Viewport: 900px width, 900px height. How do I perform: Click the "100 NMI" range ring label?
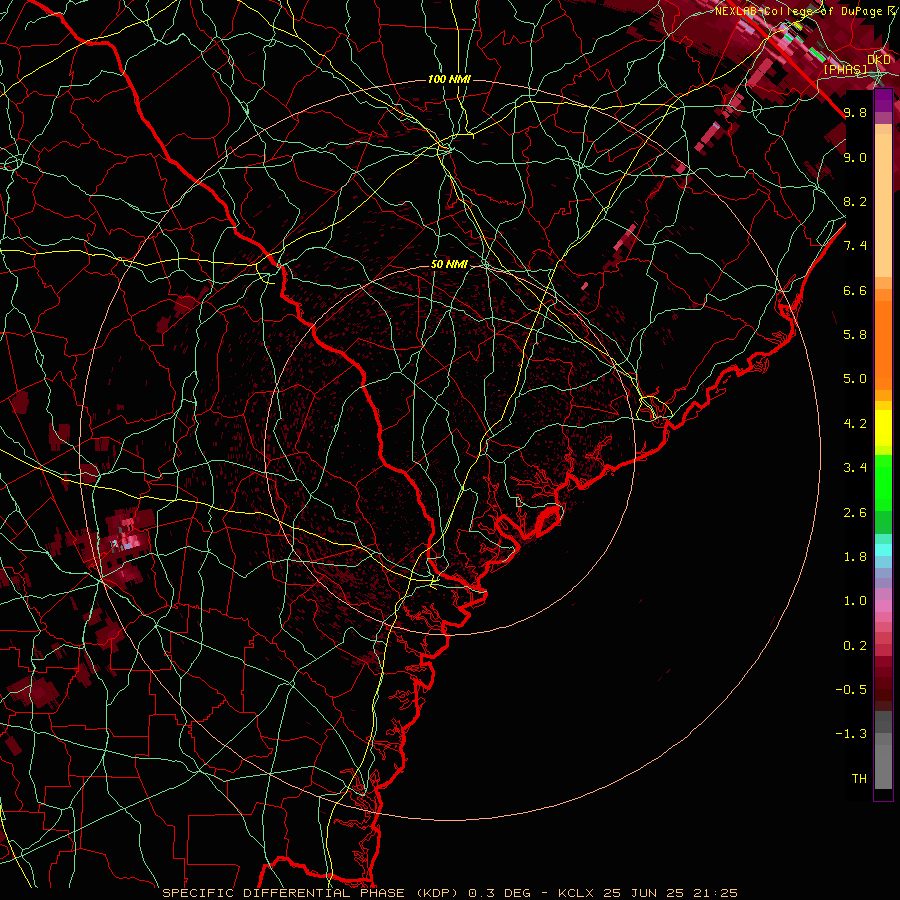(449, 79)
